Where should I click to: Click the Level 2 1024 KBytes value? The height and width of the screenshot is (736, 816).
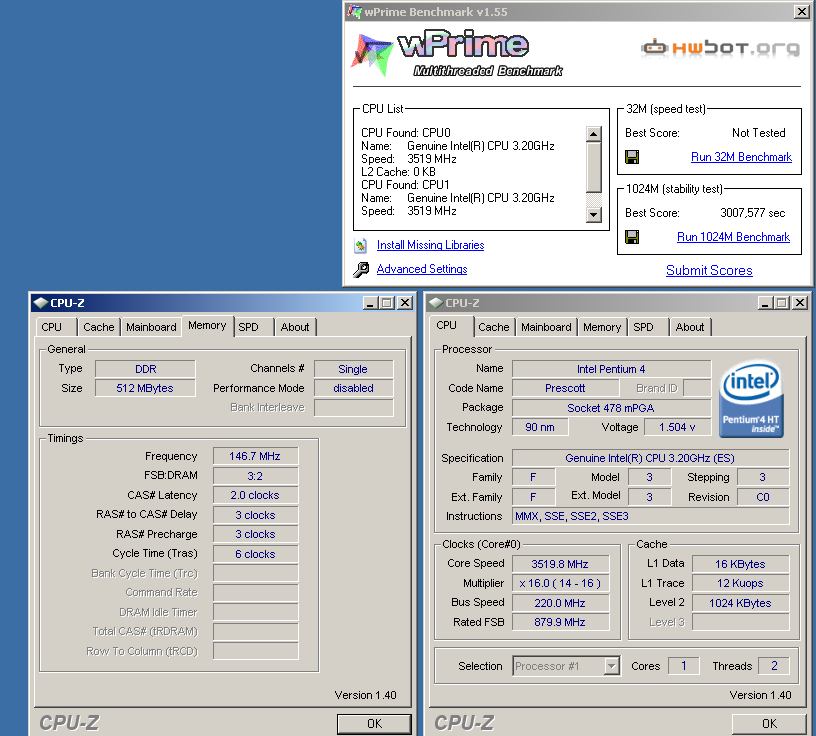point(741,603)
